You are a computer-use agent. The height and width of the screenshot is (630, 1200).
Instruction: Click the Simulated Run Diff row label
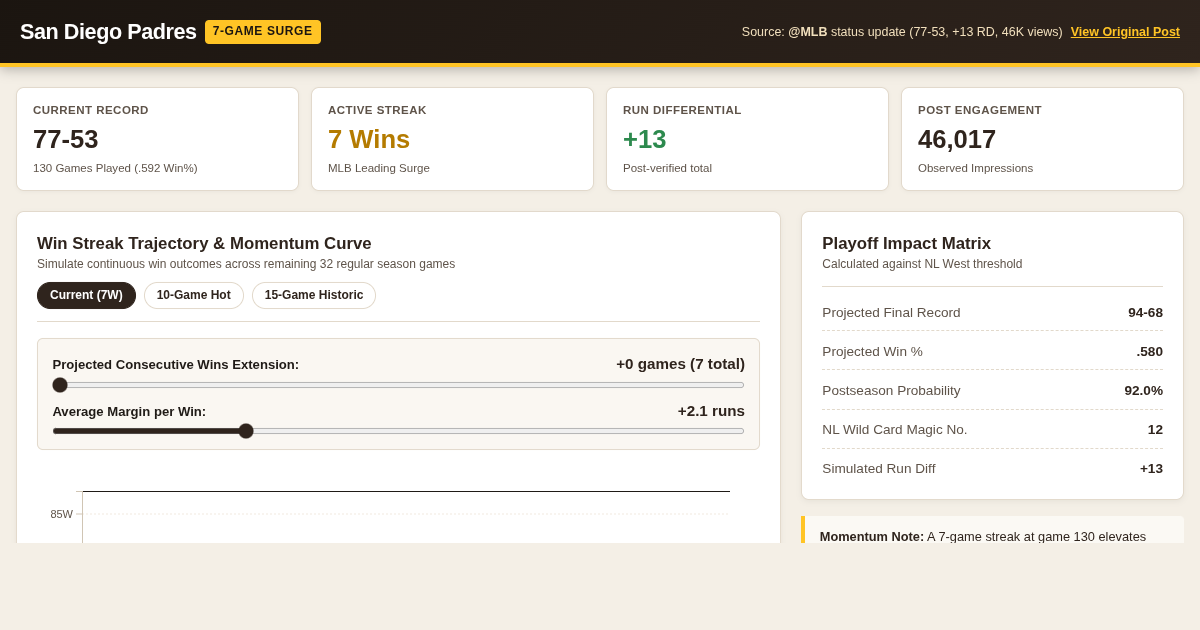[x=879, y=468]
